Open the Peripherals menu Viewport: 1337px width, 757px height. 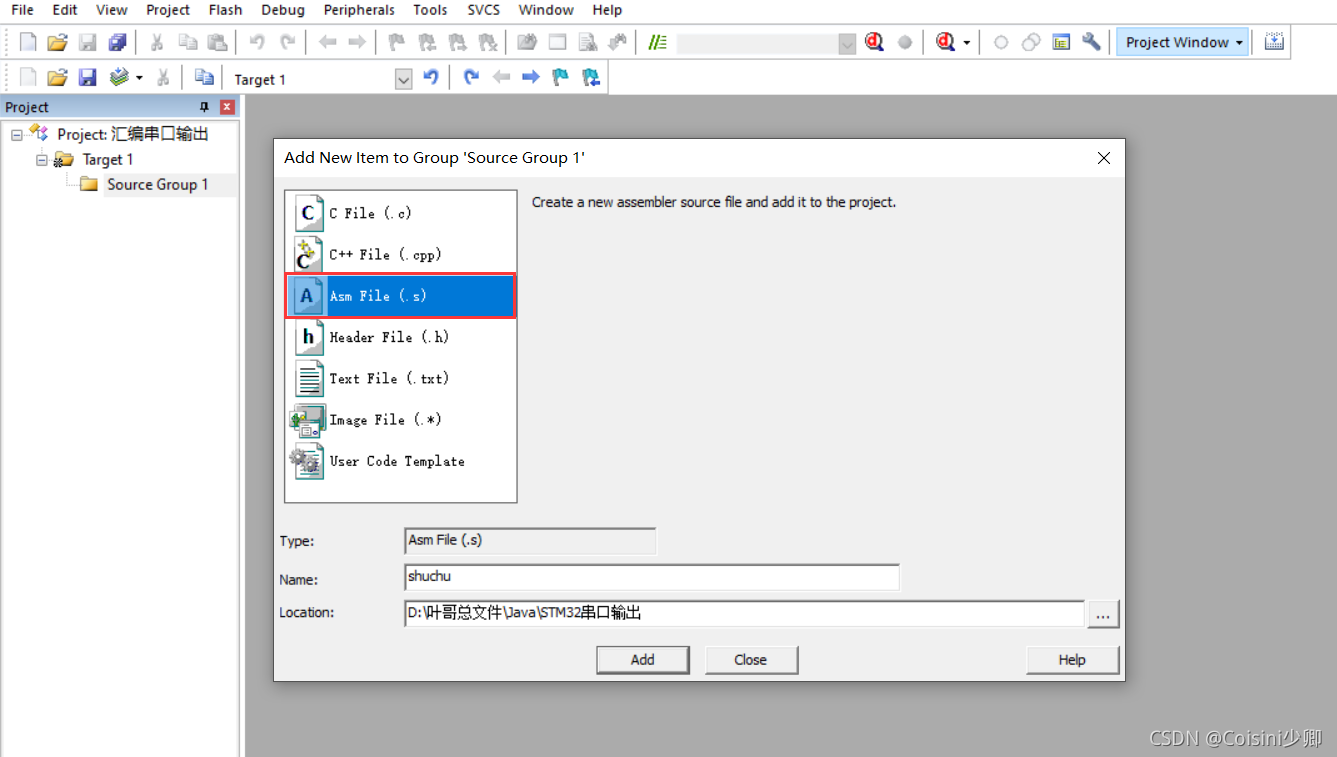359,10
